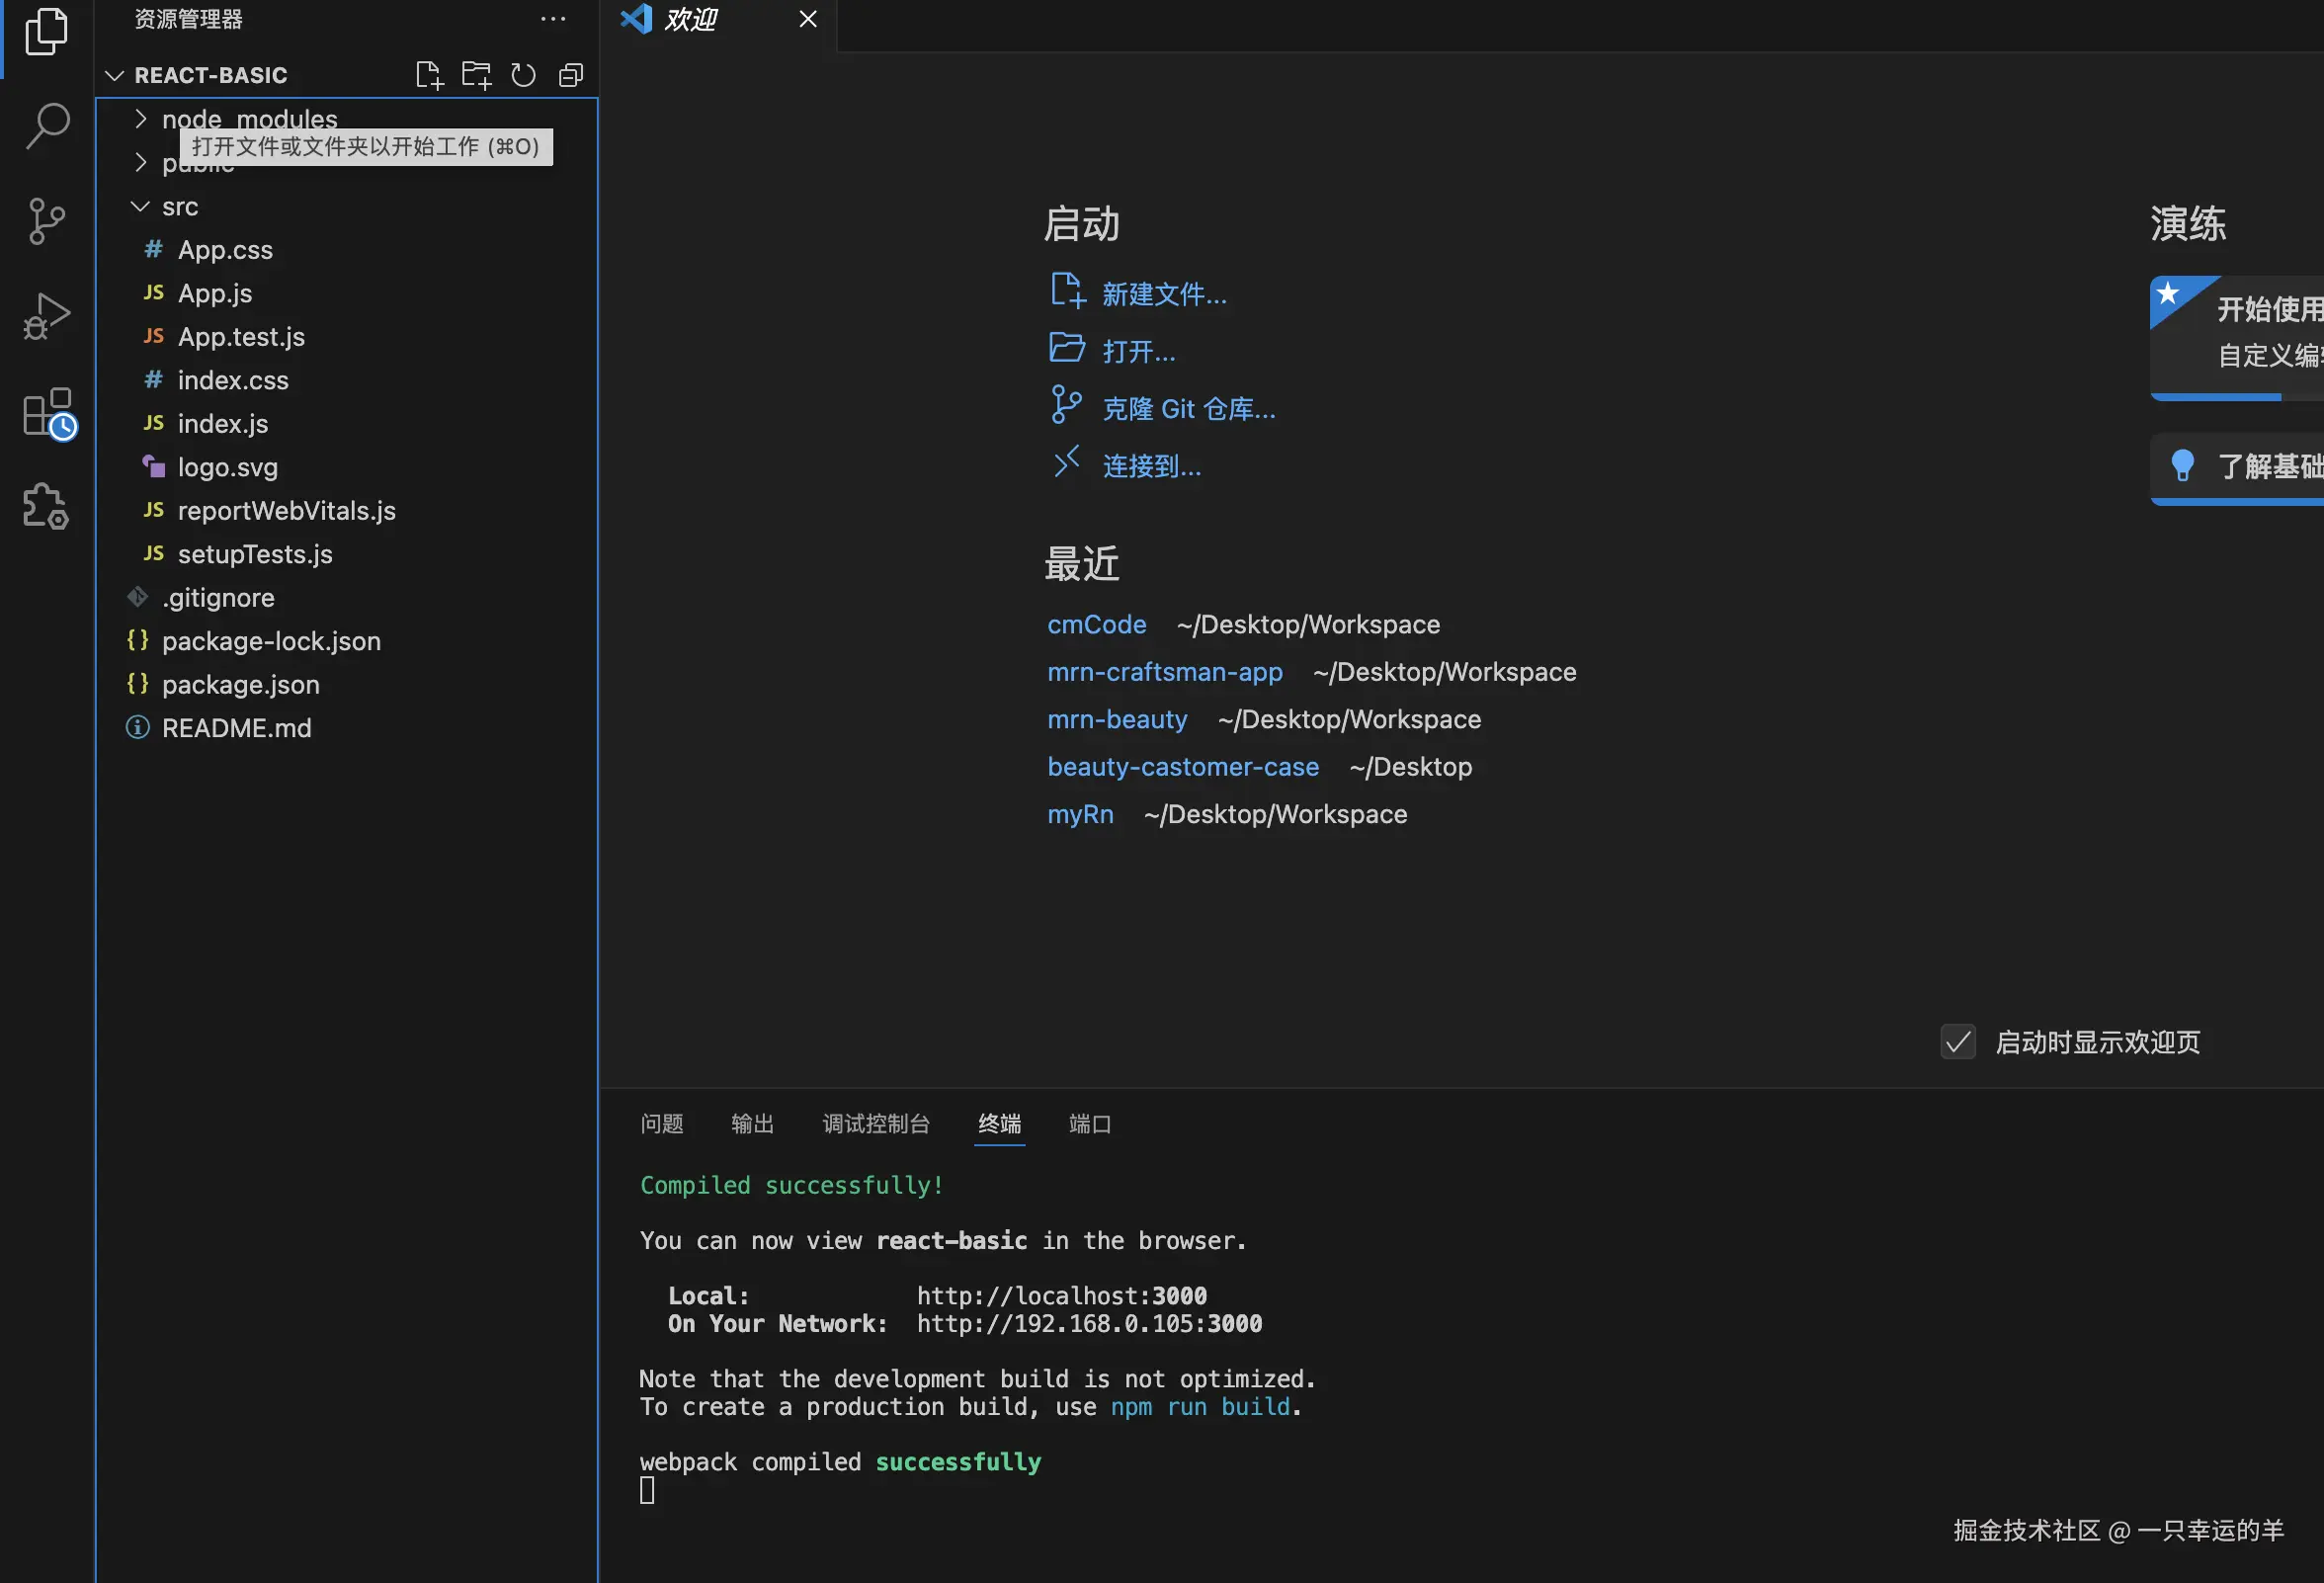Open recent project beauty-castomer-case
Image resolution: width=2324 pixels, height=1583 pixels.
click(1183, 767)
